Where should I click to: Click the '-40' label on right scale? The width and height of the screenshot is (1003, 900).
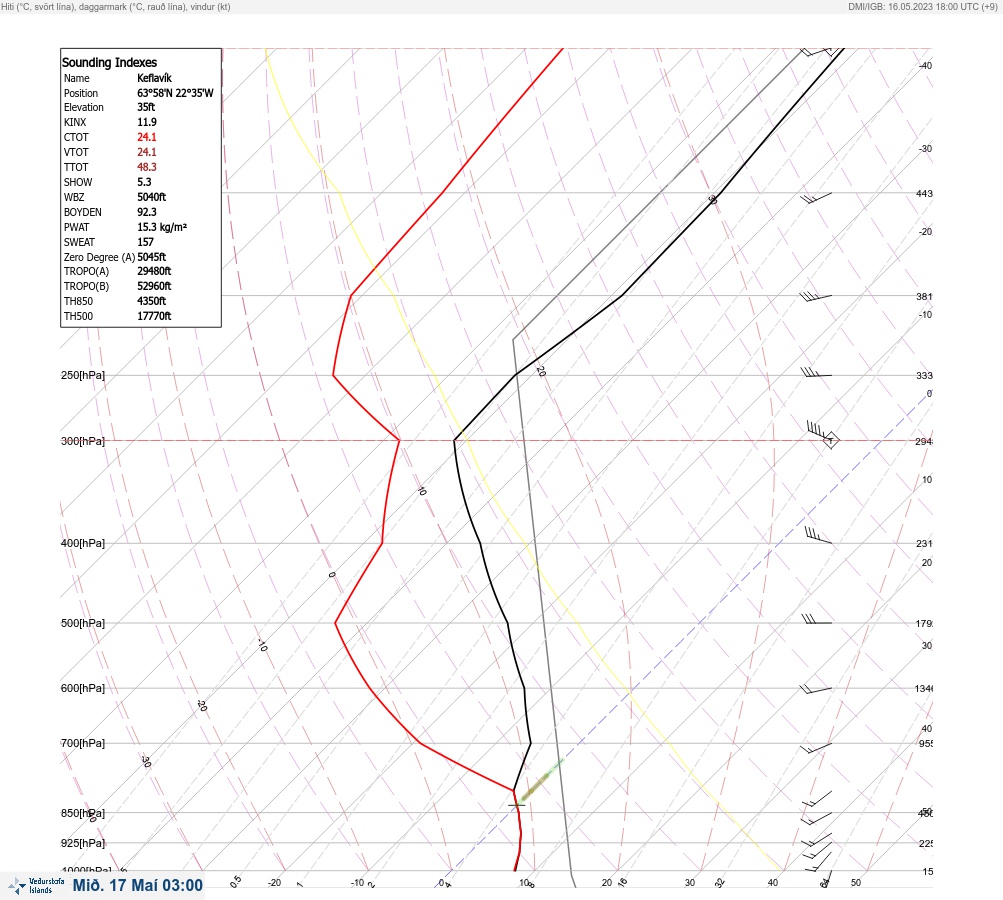(x=925, y=66)
